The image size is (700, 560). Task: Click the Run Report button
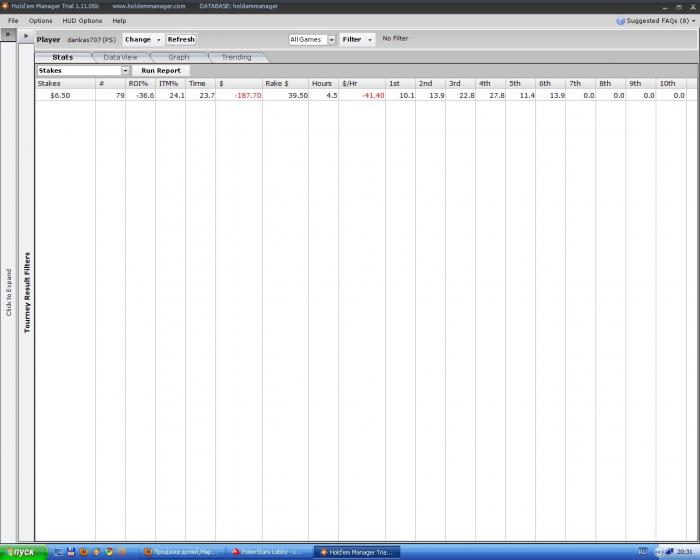(x=161, y=71)
